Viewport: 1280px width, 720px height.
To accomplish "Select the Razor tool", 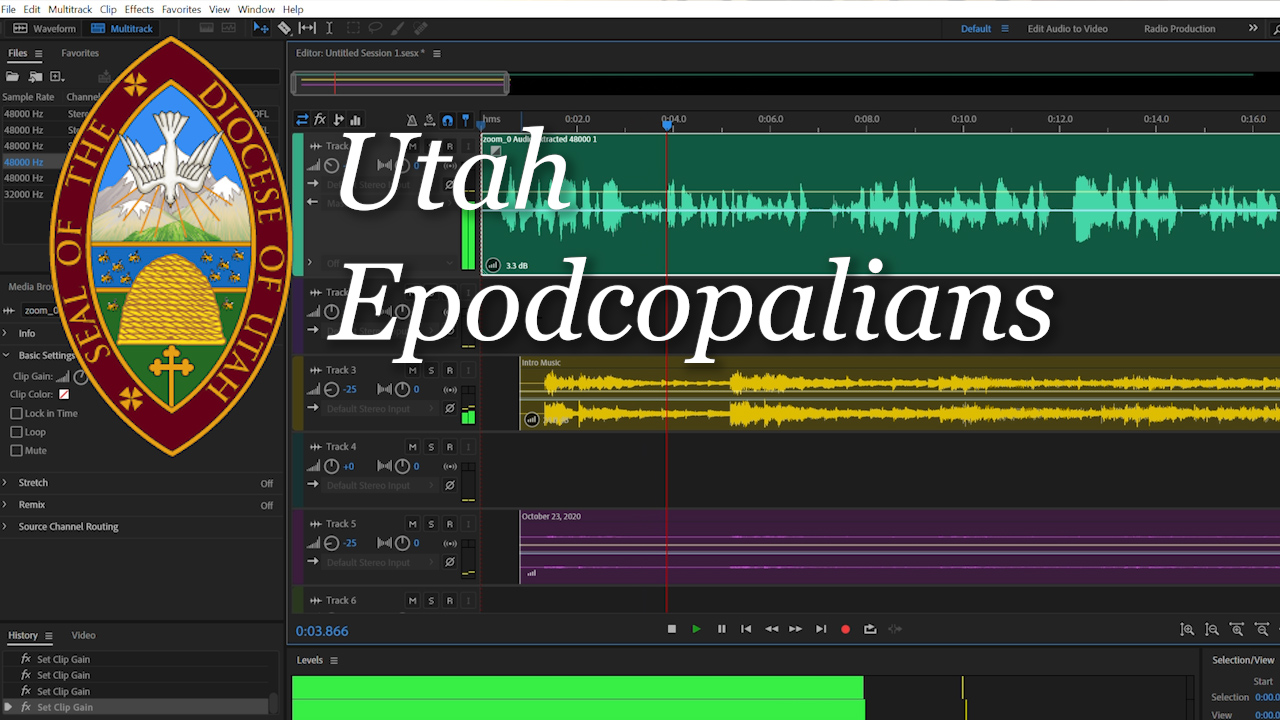I will tap(284, 28).
